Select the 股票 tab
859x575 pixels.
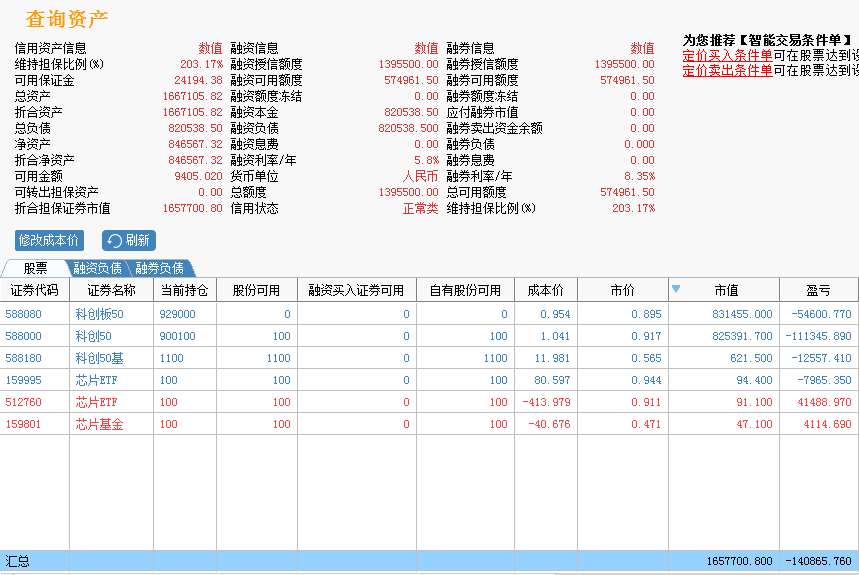(x=35, y=268)
